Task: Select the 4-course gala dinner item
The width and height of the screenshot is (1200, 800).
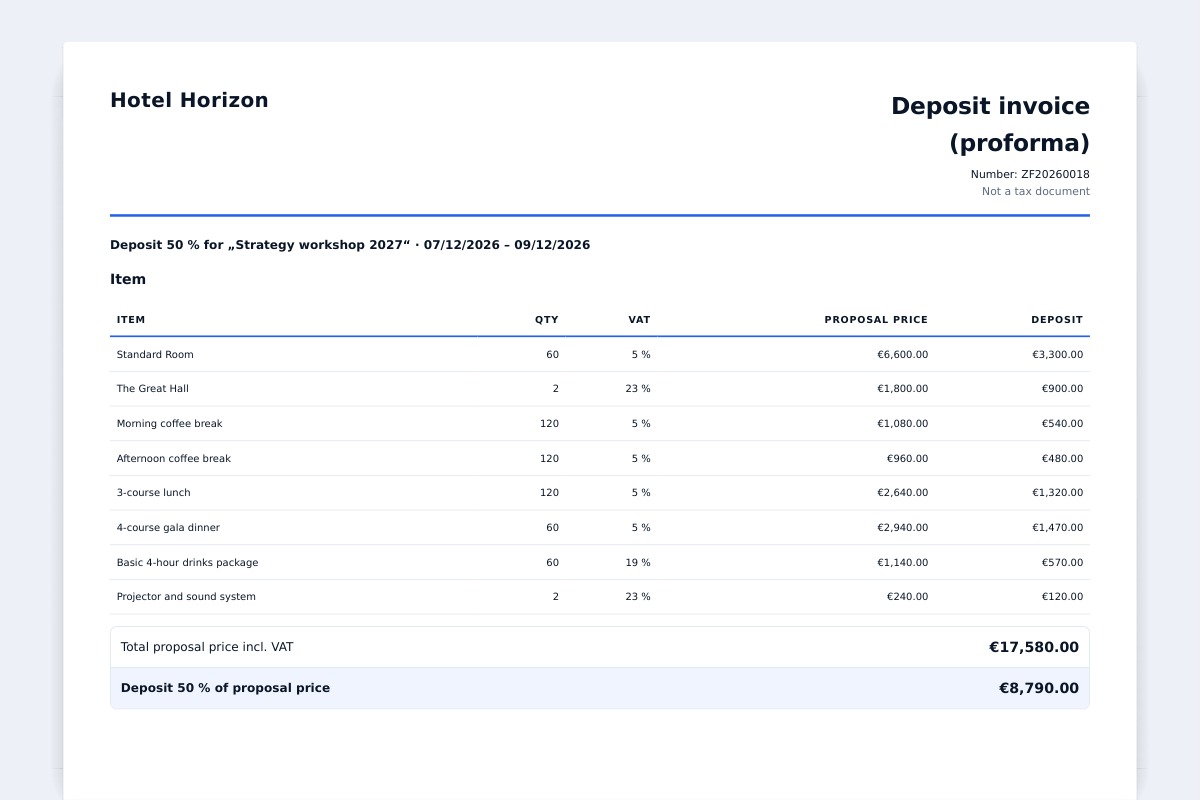Action: (x=168, y=527)
